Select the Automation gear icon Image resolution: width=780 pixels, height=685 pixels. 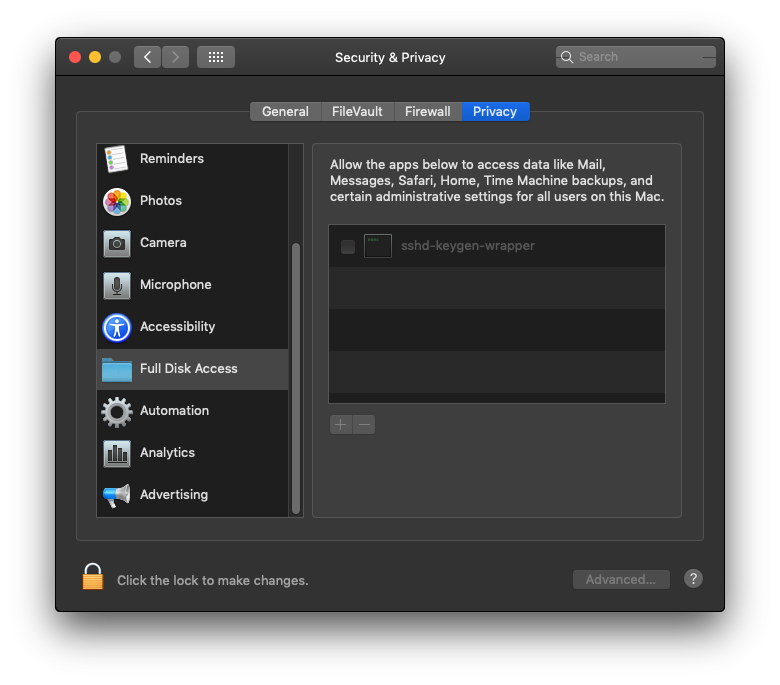(117, 411)
